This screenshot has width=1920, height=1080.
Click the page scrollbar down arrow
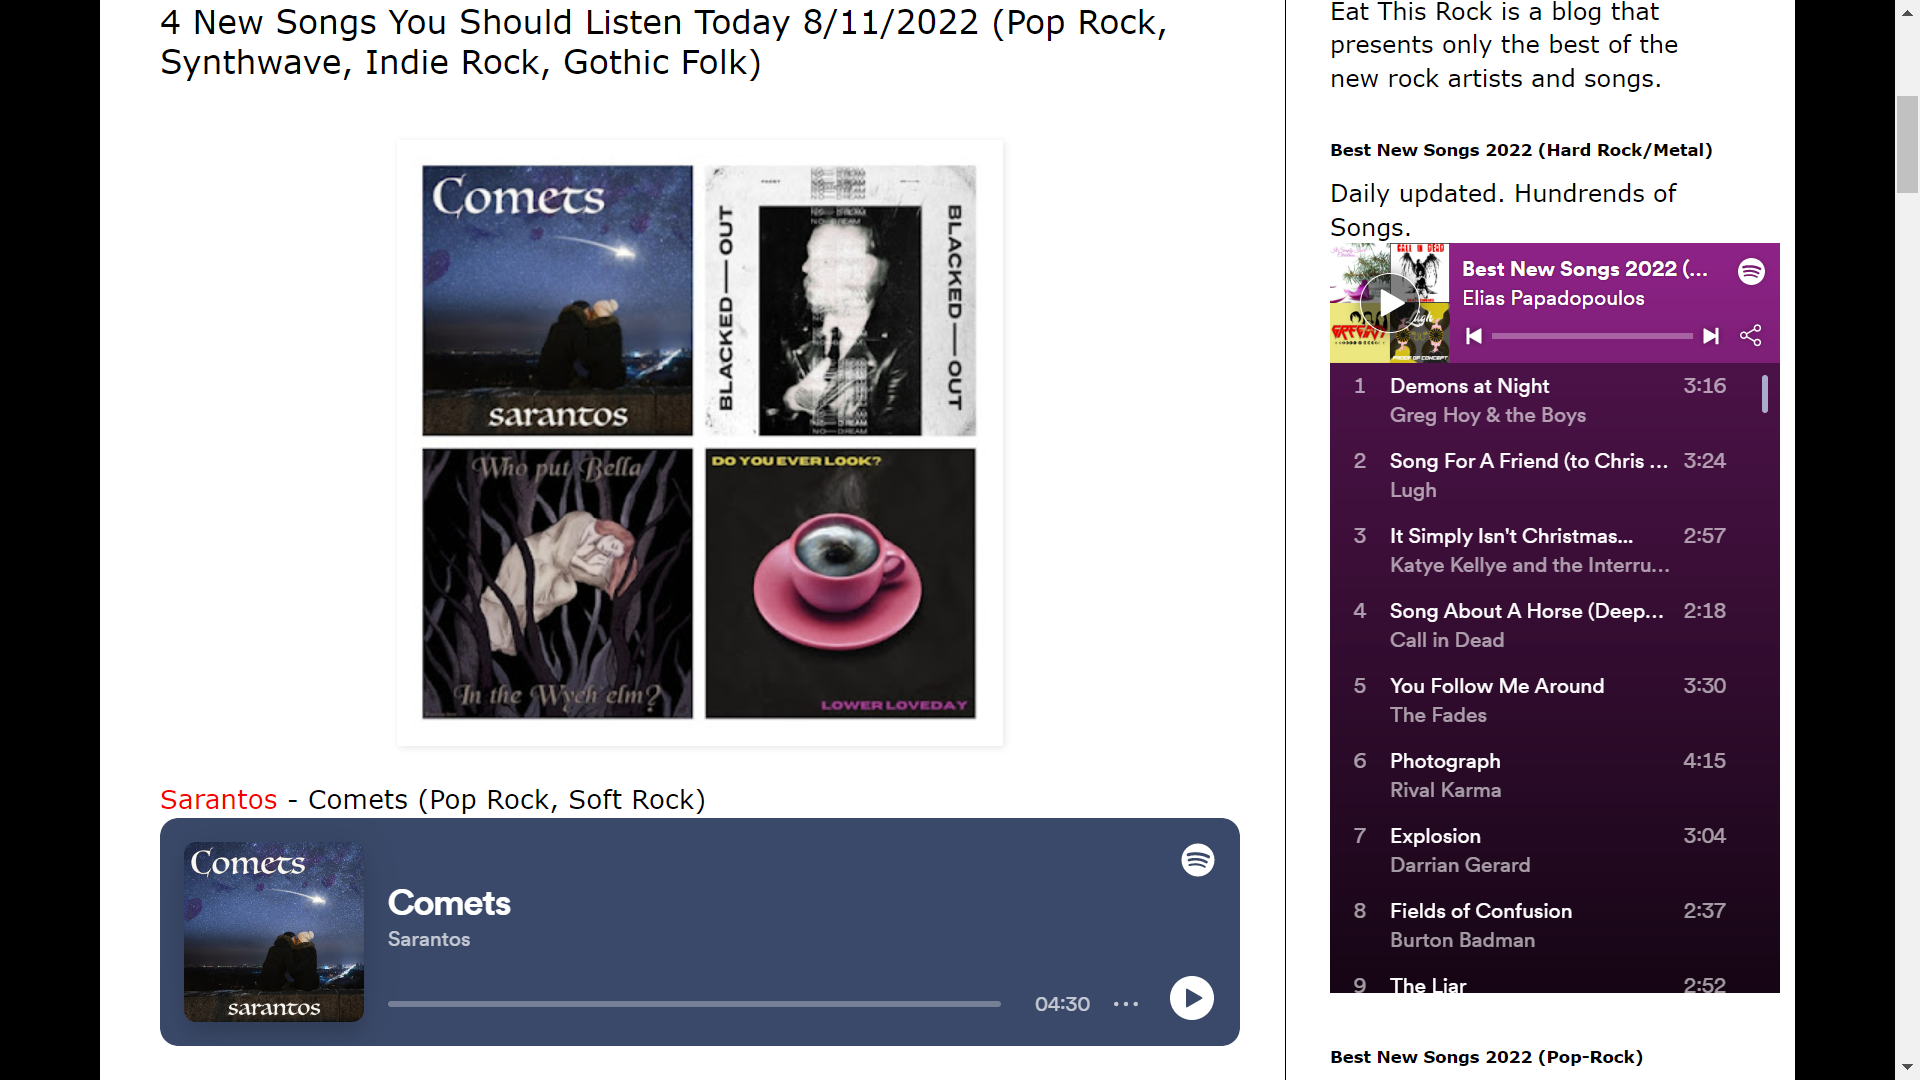pos(1907,1067)
